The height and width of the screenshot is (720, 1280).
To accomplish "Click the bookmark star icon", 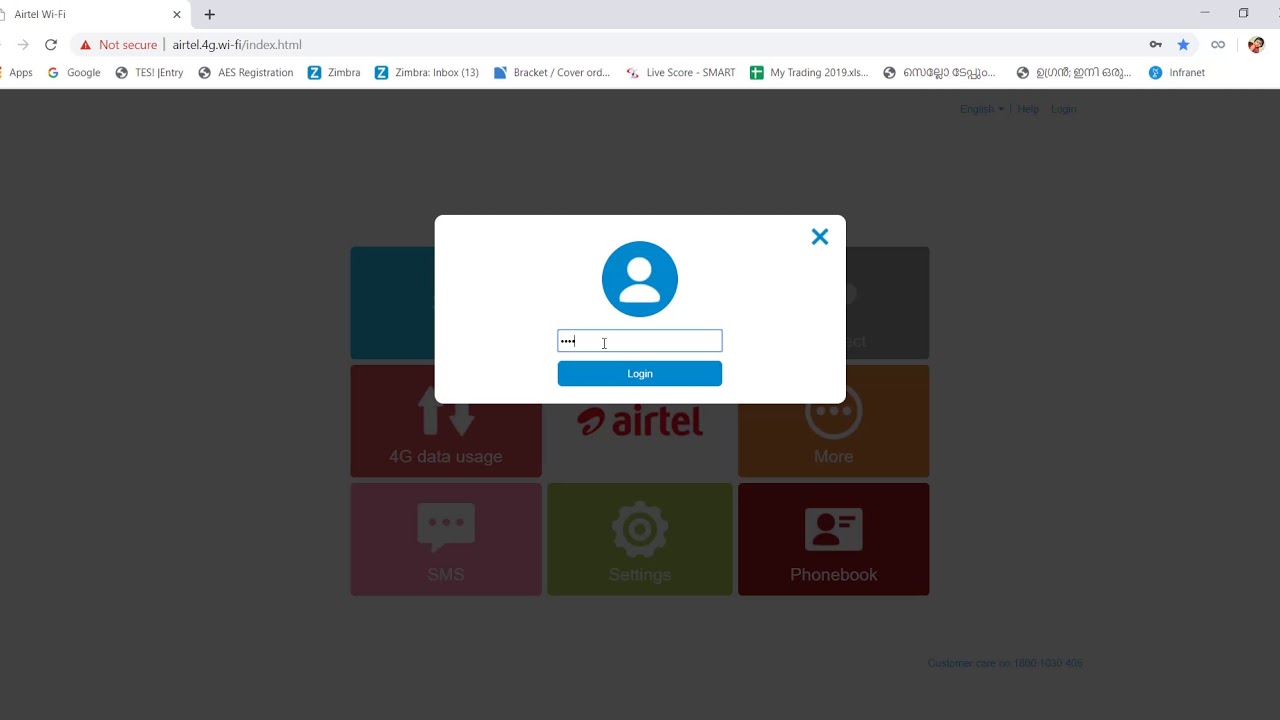I will point(1184,45).
